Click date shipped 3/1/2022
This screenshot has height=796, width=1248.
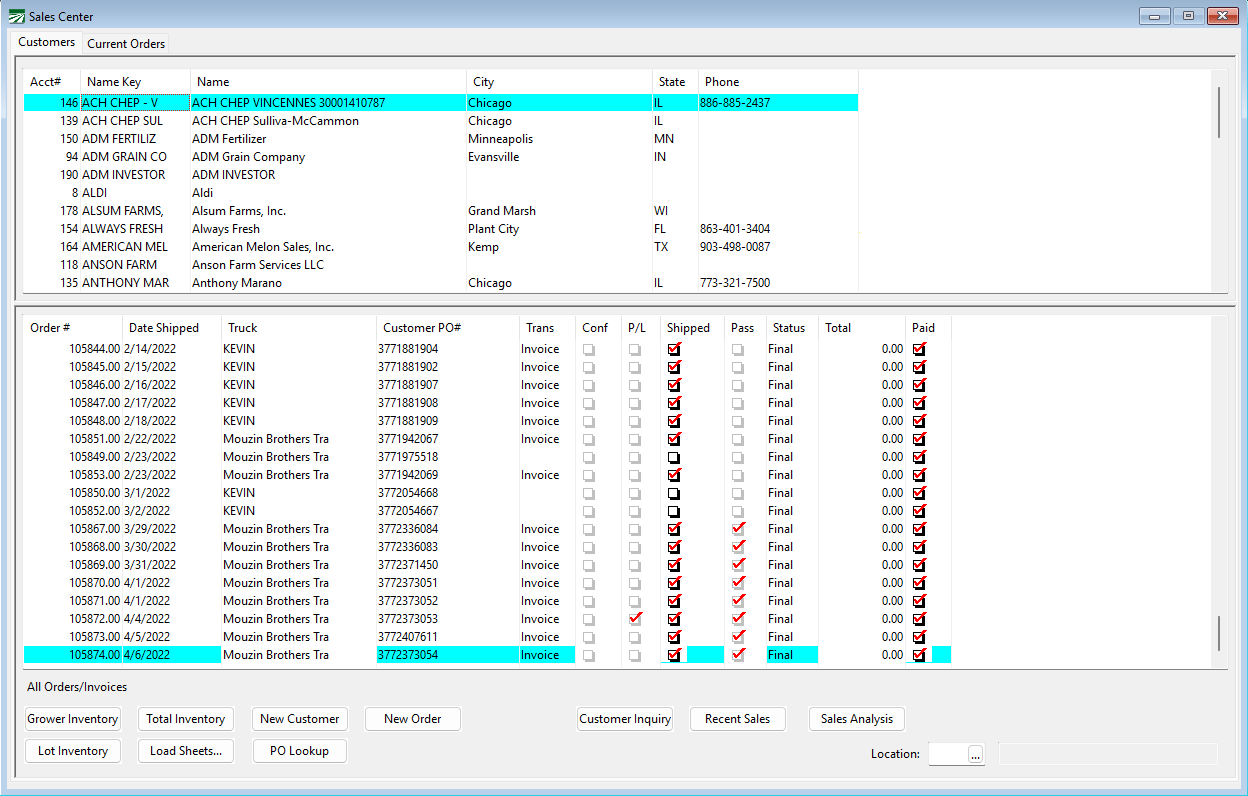(x=147, y=493)
